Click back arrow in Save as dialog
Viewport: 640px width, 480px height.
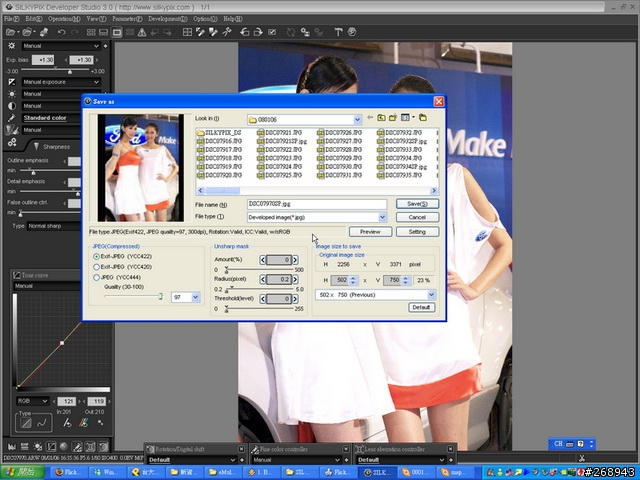coord(370,118)
